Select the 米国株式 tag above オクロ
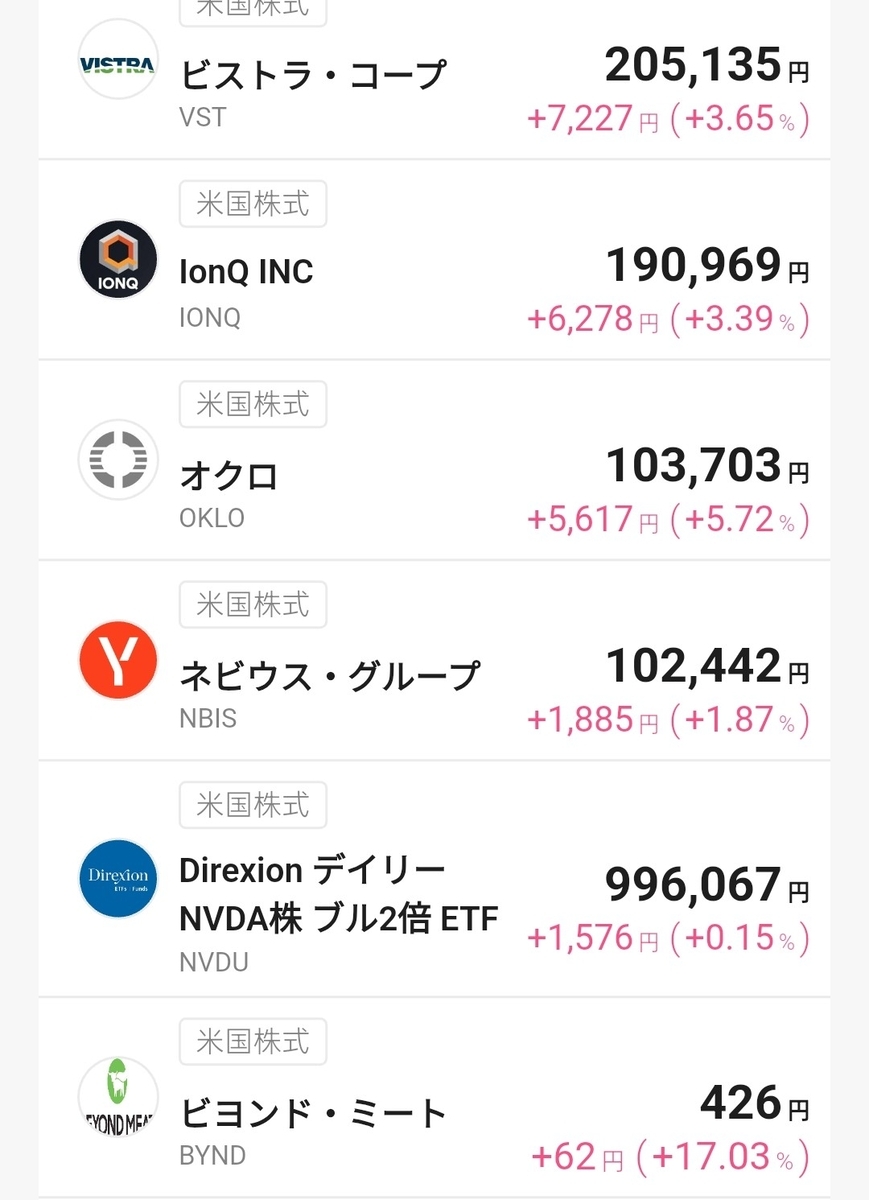This screenshot has width=869, height=1200. click(253, 405)
